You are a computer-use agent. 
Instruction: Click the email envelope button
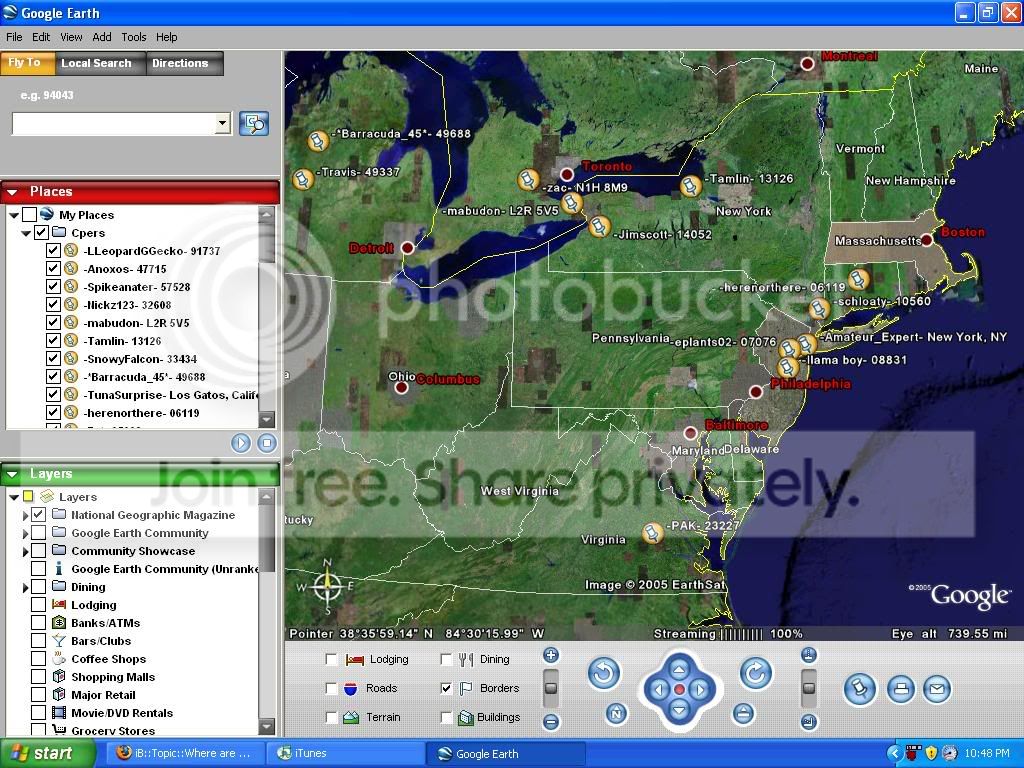tap(936, 689)
